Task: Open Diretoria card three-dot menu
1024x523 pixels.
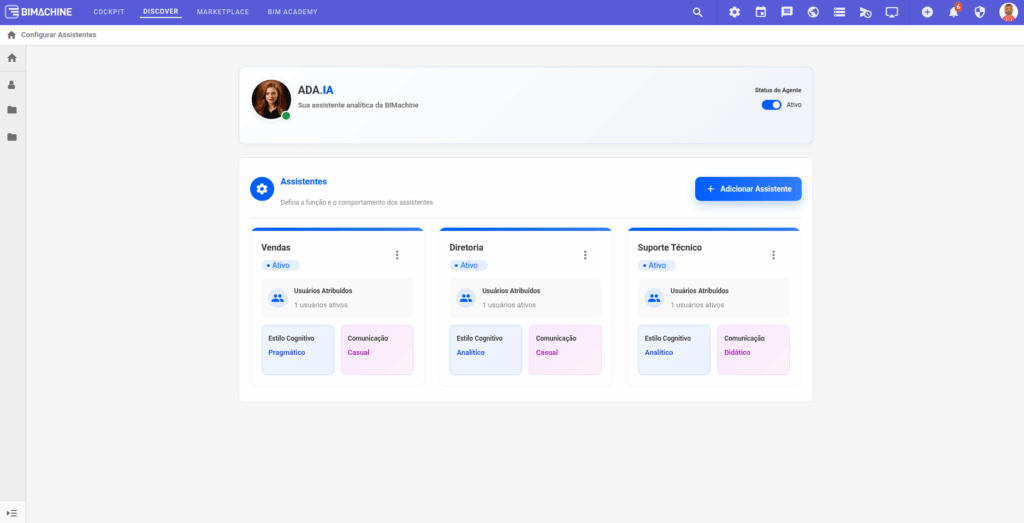Action: coord(585,255)
